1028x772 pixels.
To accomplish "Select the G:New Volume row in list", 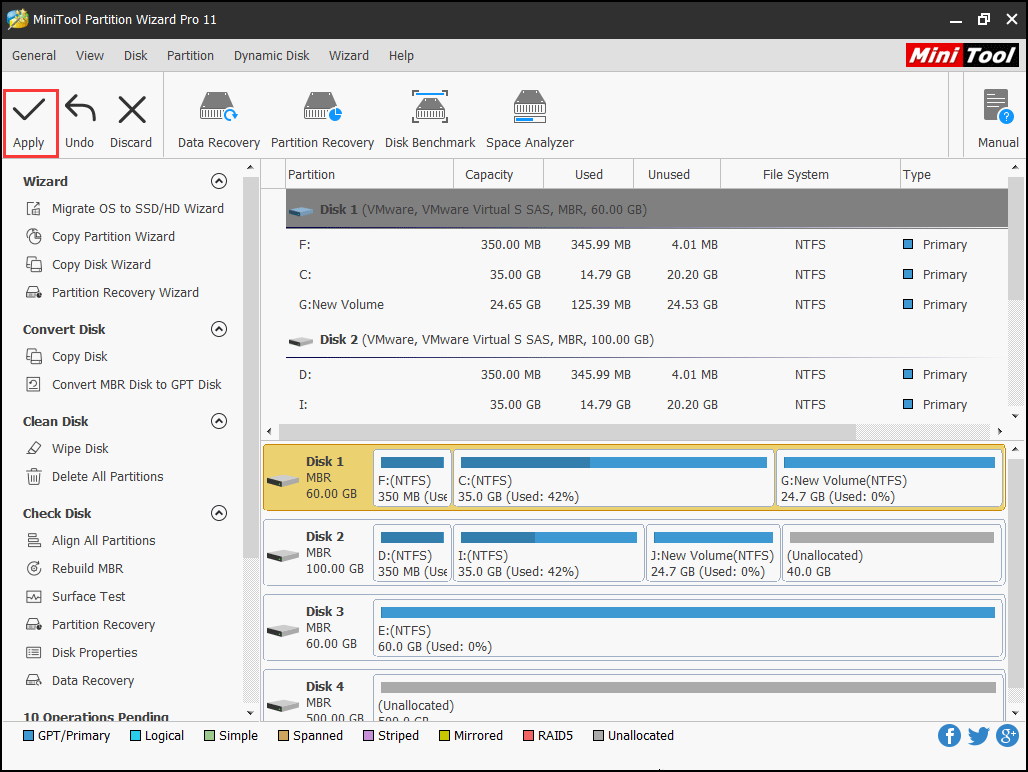I will click(646, 305).
